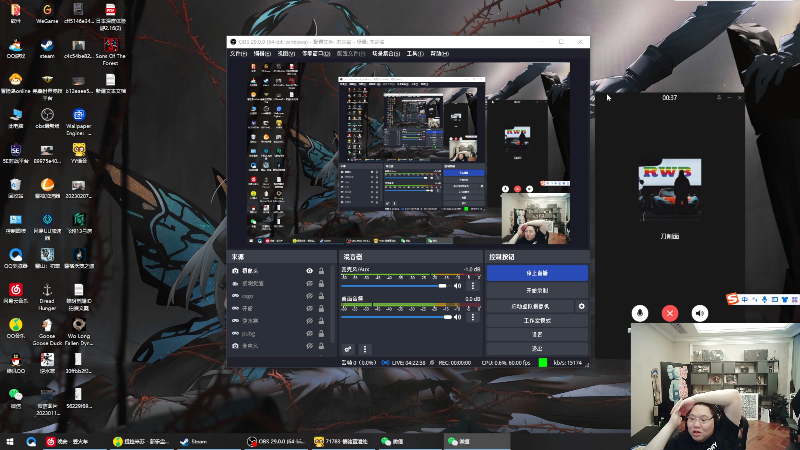Open the Recycle Bin desktop icon
Image resolution: width=800 pixels, height=450 pixels.
(x=16, y=188)
